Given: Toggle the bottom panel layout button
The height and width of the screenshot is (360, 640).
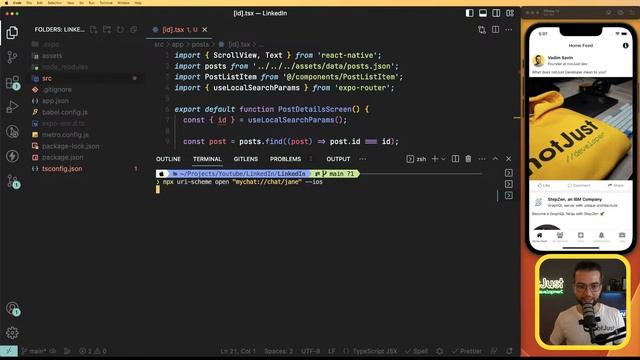Looking at the screenshot, I should (x=483, y=13).
